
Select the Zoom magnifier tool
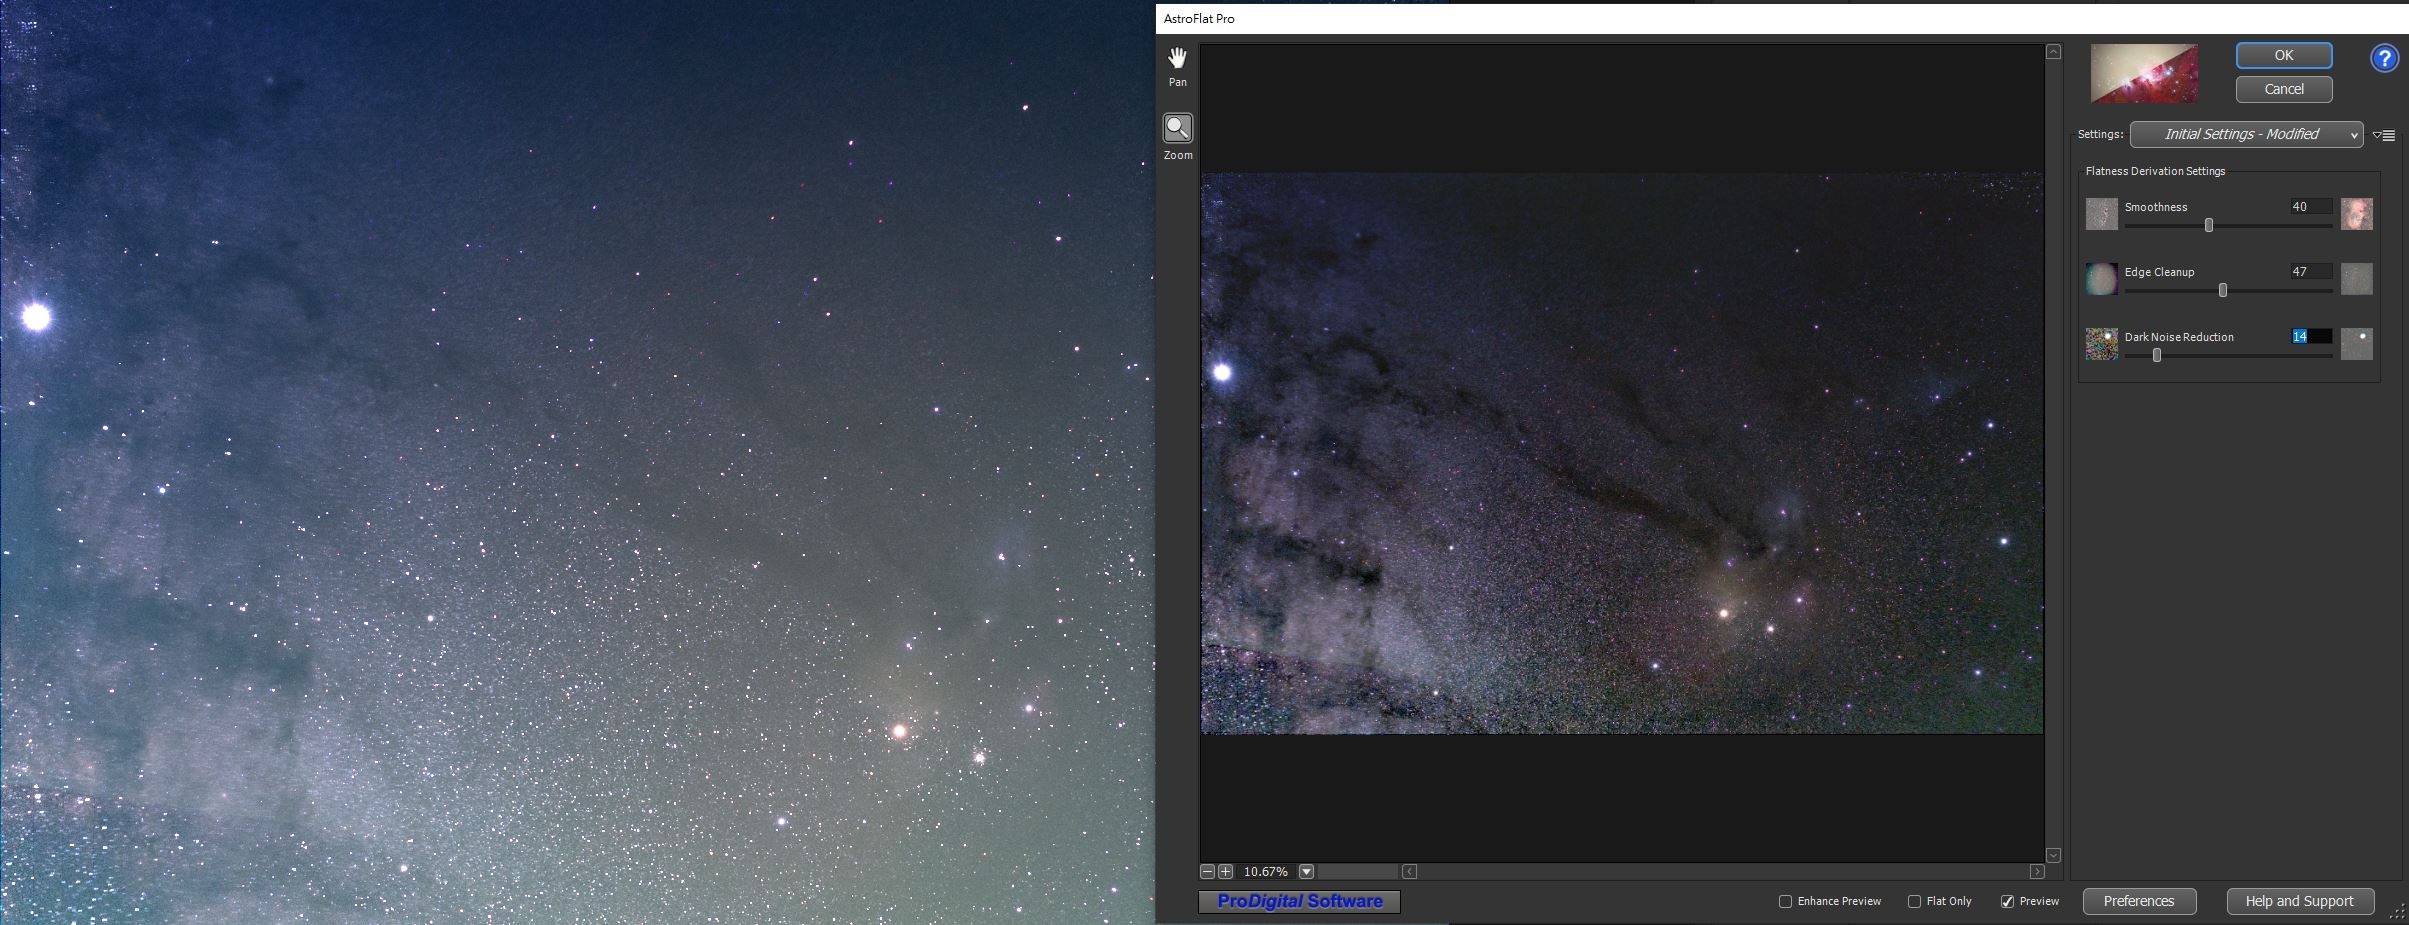coord(1178,128)
